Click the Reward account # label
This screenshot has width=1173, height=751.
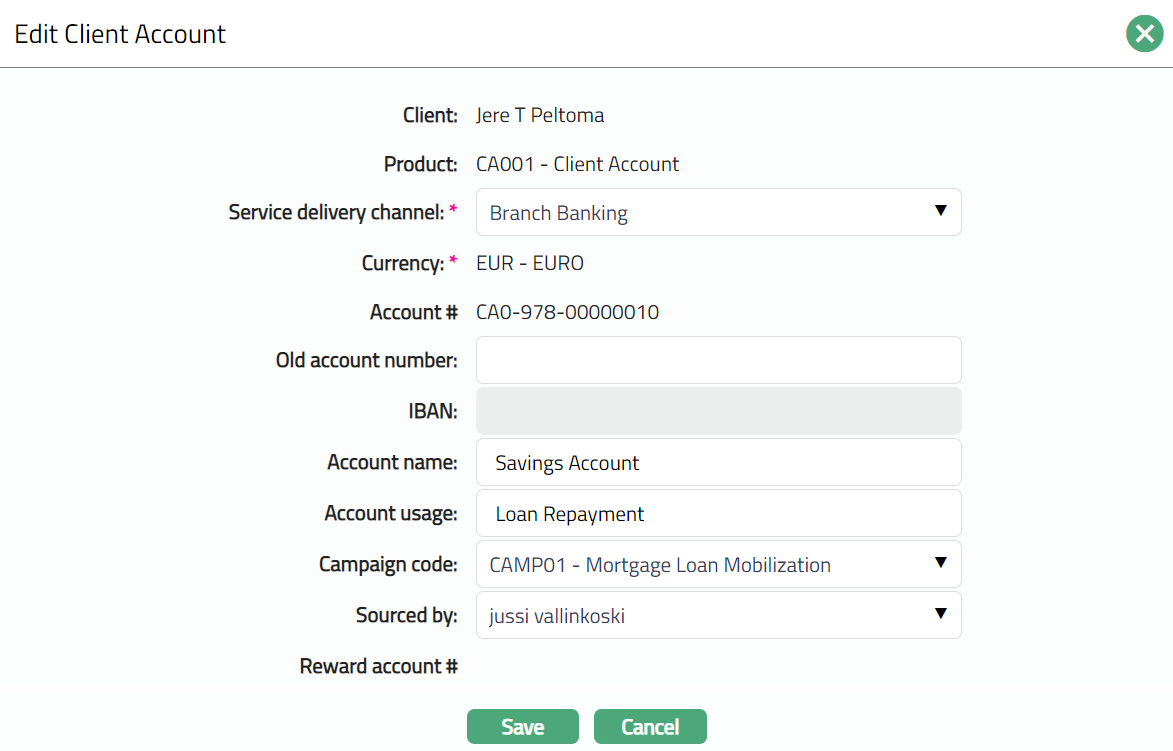coord(378,666)
